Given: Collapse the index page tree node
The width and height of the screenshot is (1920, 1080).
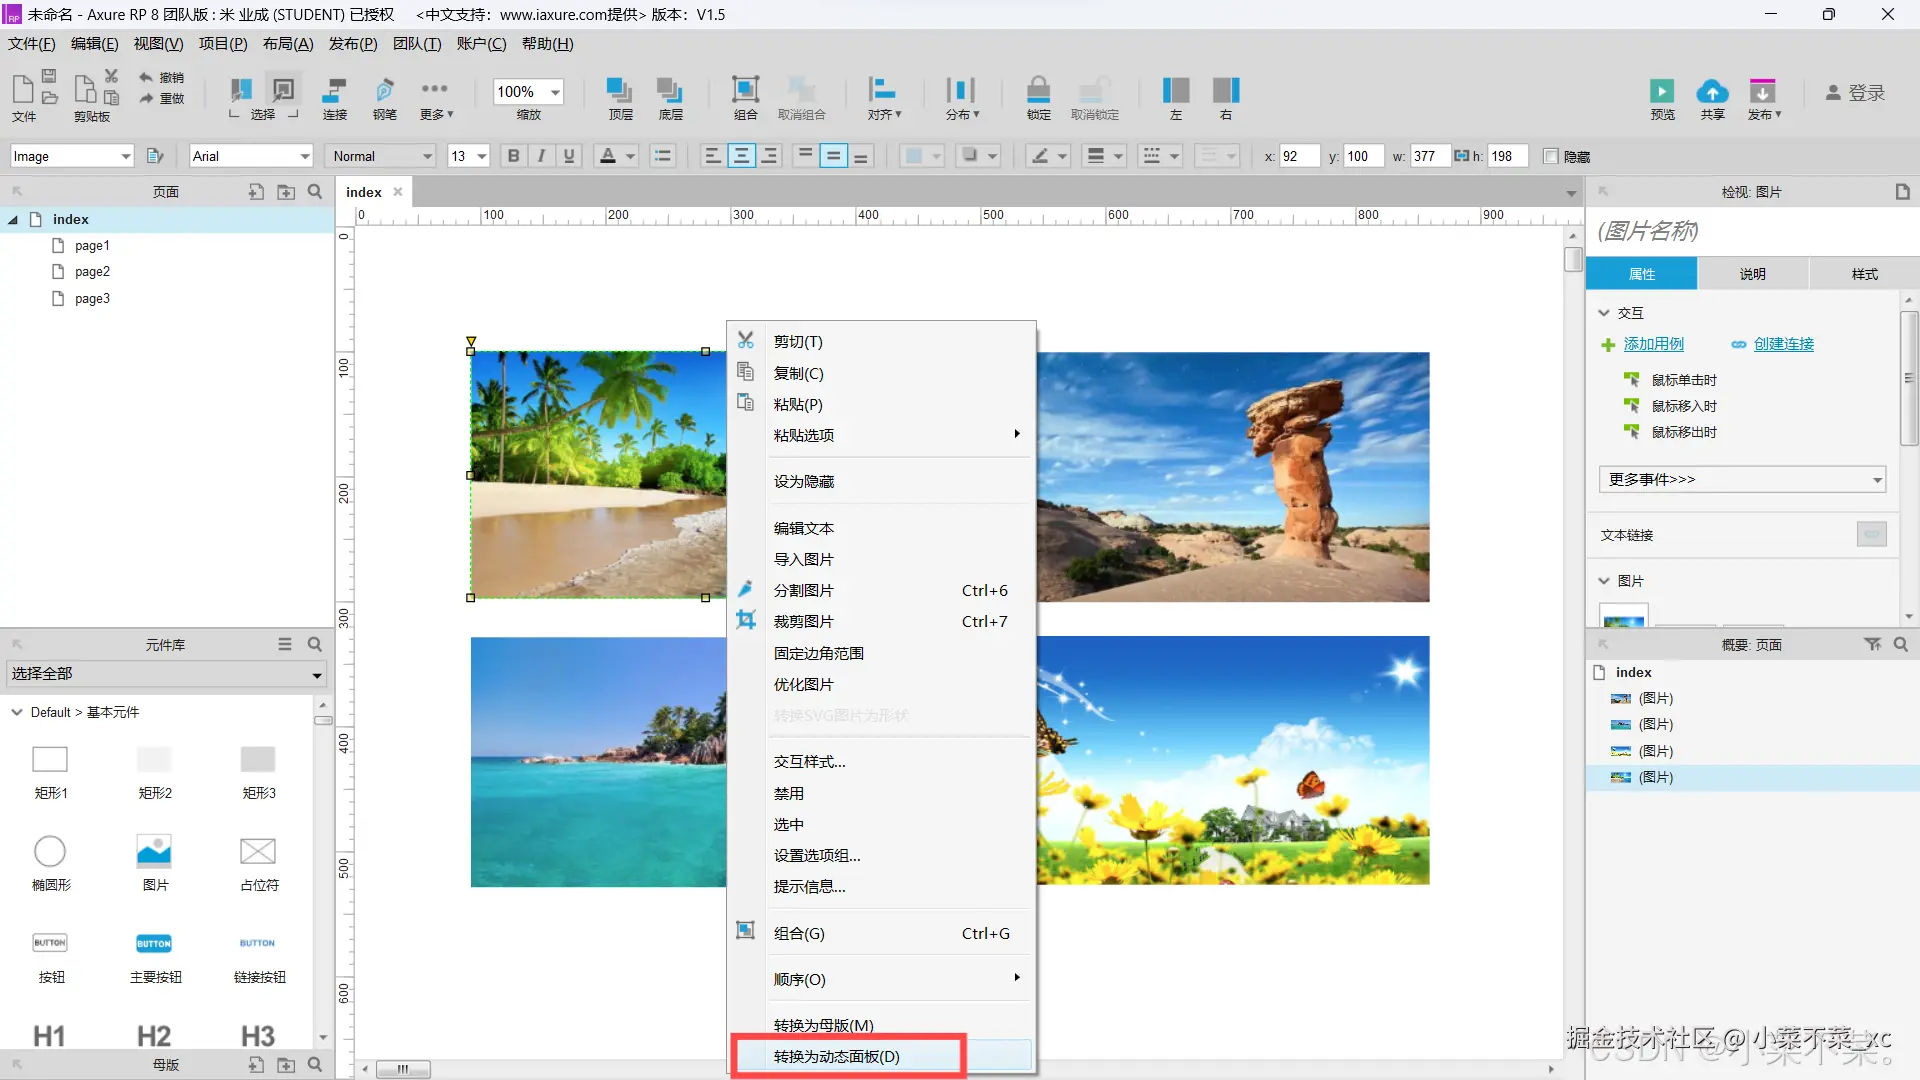Looking at the screenshot, I should (13, 220).
